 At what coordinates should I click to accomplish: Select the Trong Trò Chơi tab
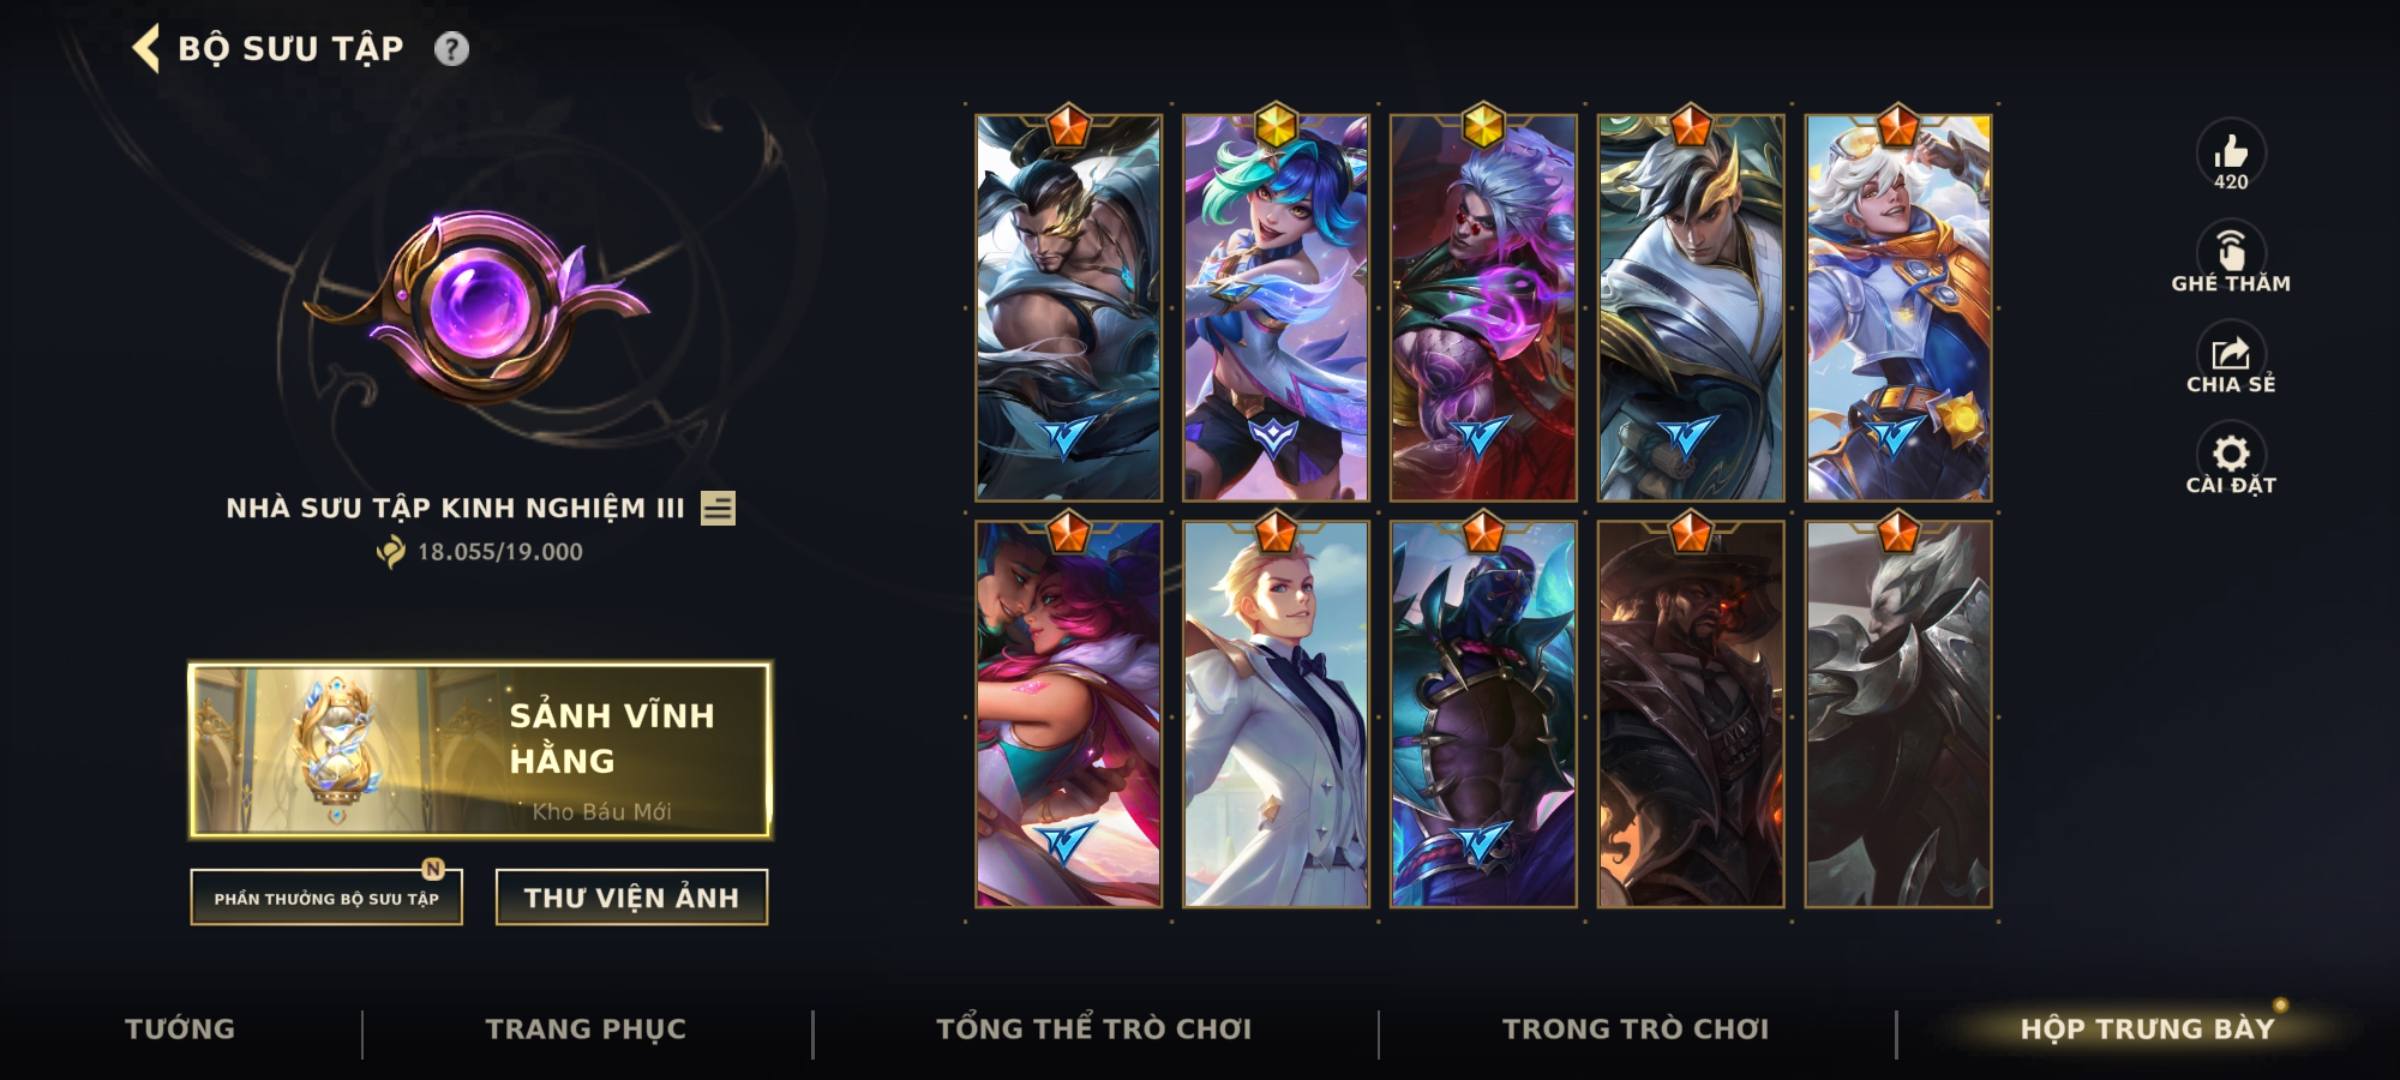1636,1029
